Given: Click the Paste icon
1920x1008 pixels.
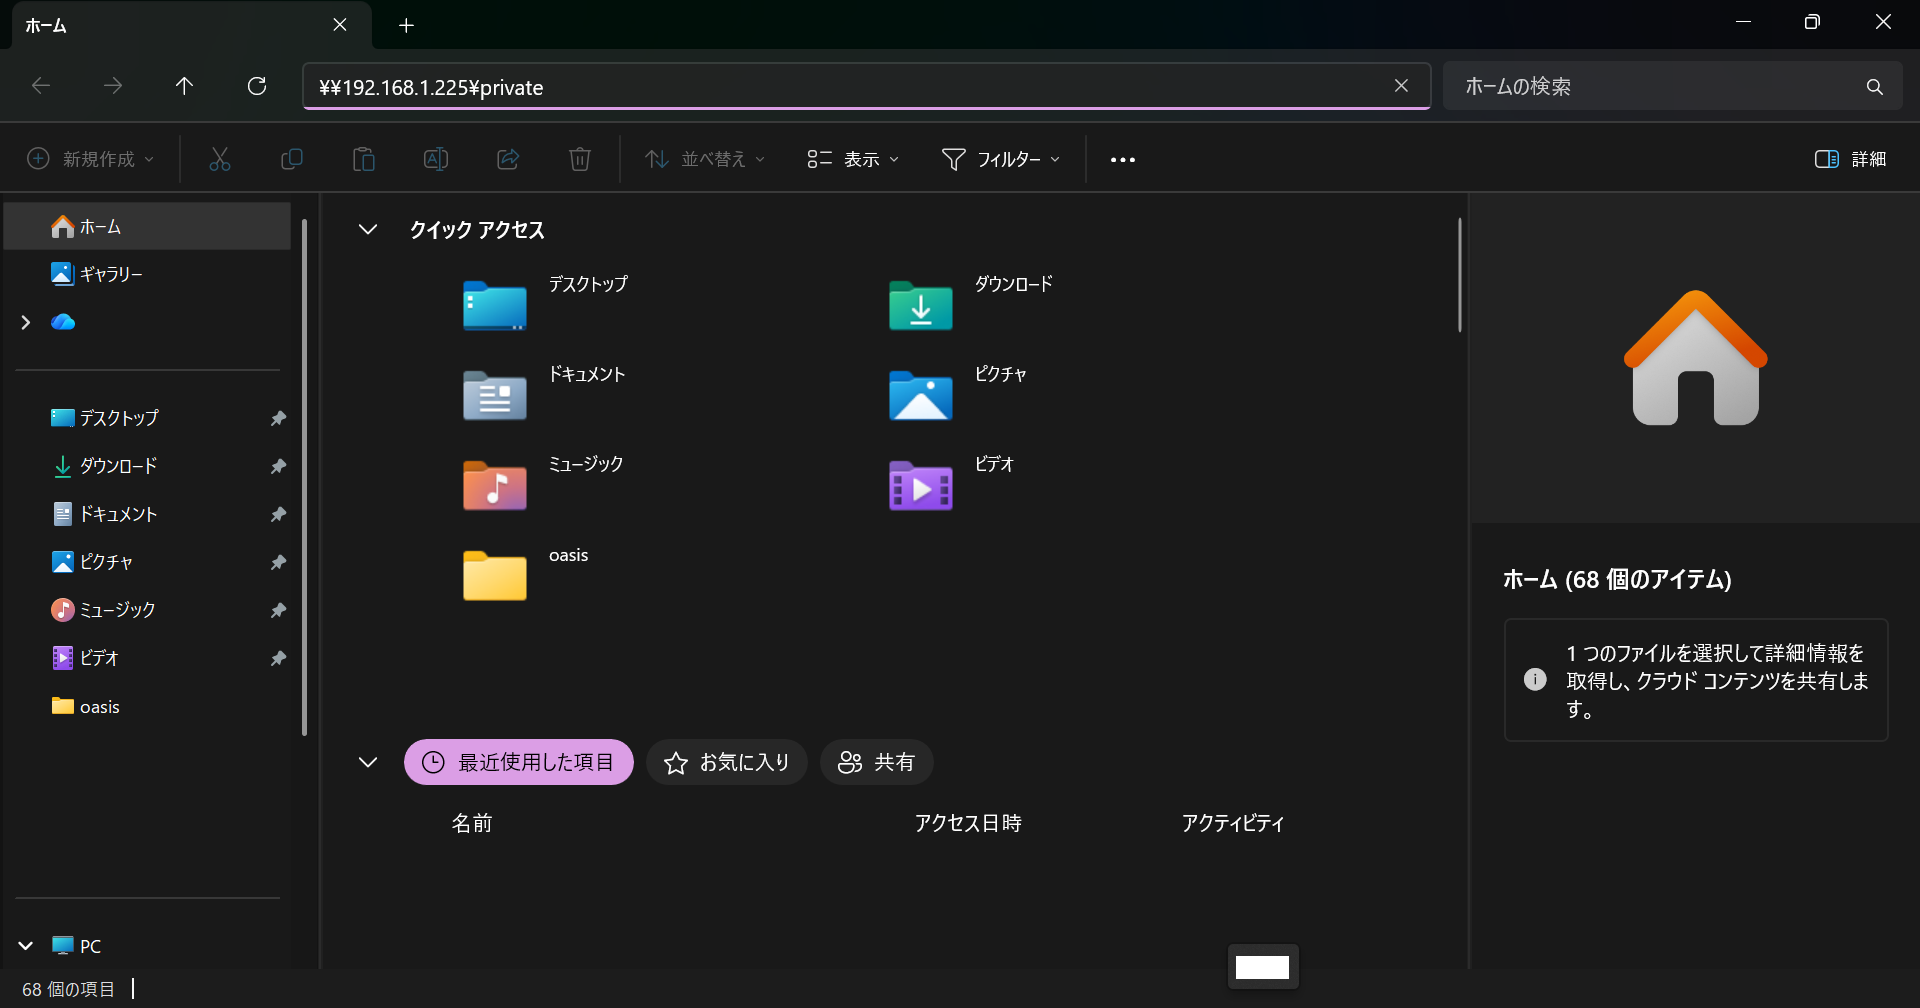Looking at the screenshot, I should point(364,159).
